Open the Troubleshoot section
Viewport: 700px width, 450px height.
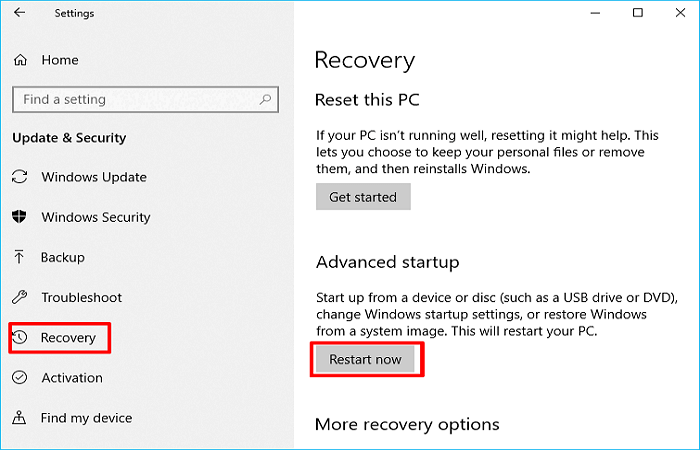tap(81, 297)
